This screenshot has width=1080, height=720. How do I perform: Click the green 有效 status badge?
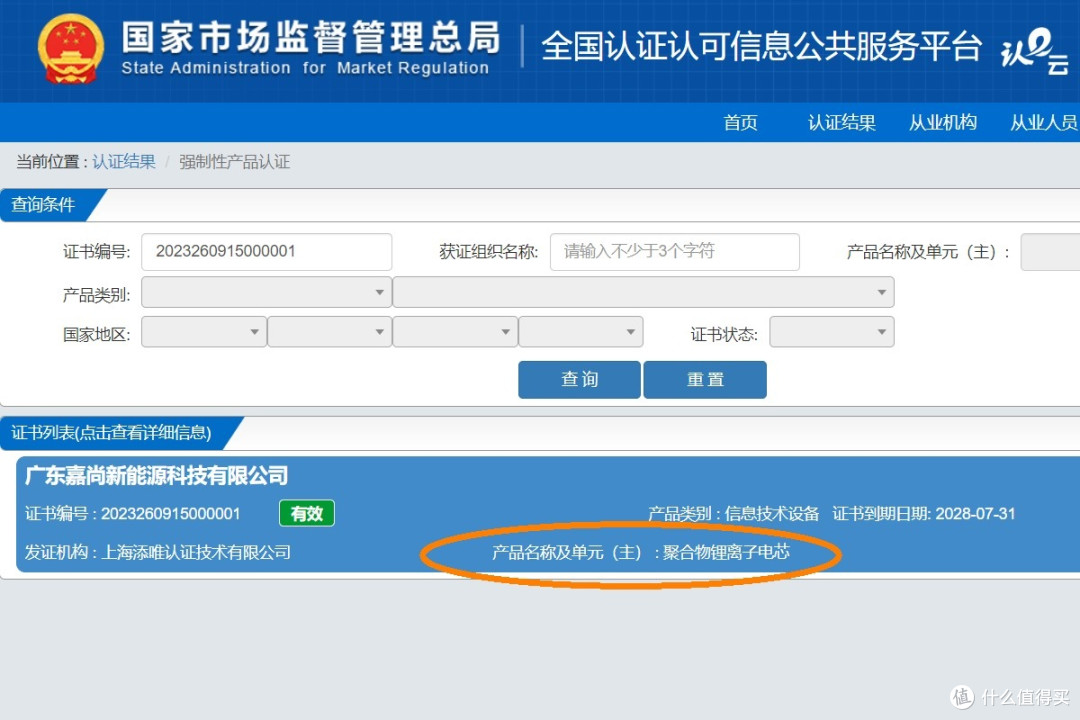click(x=307, y=513)
